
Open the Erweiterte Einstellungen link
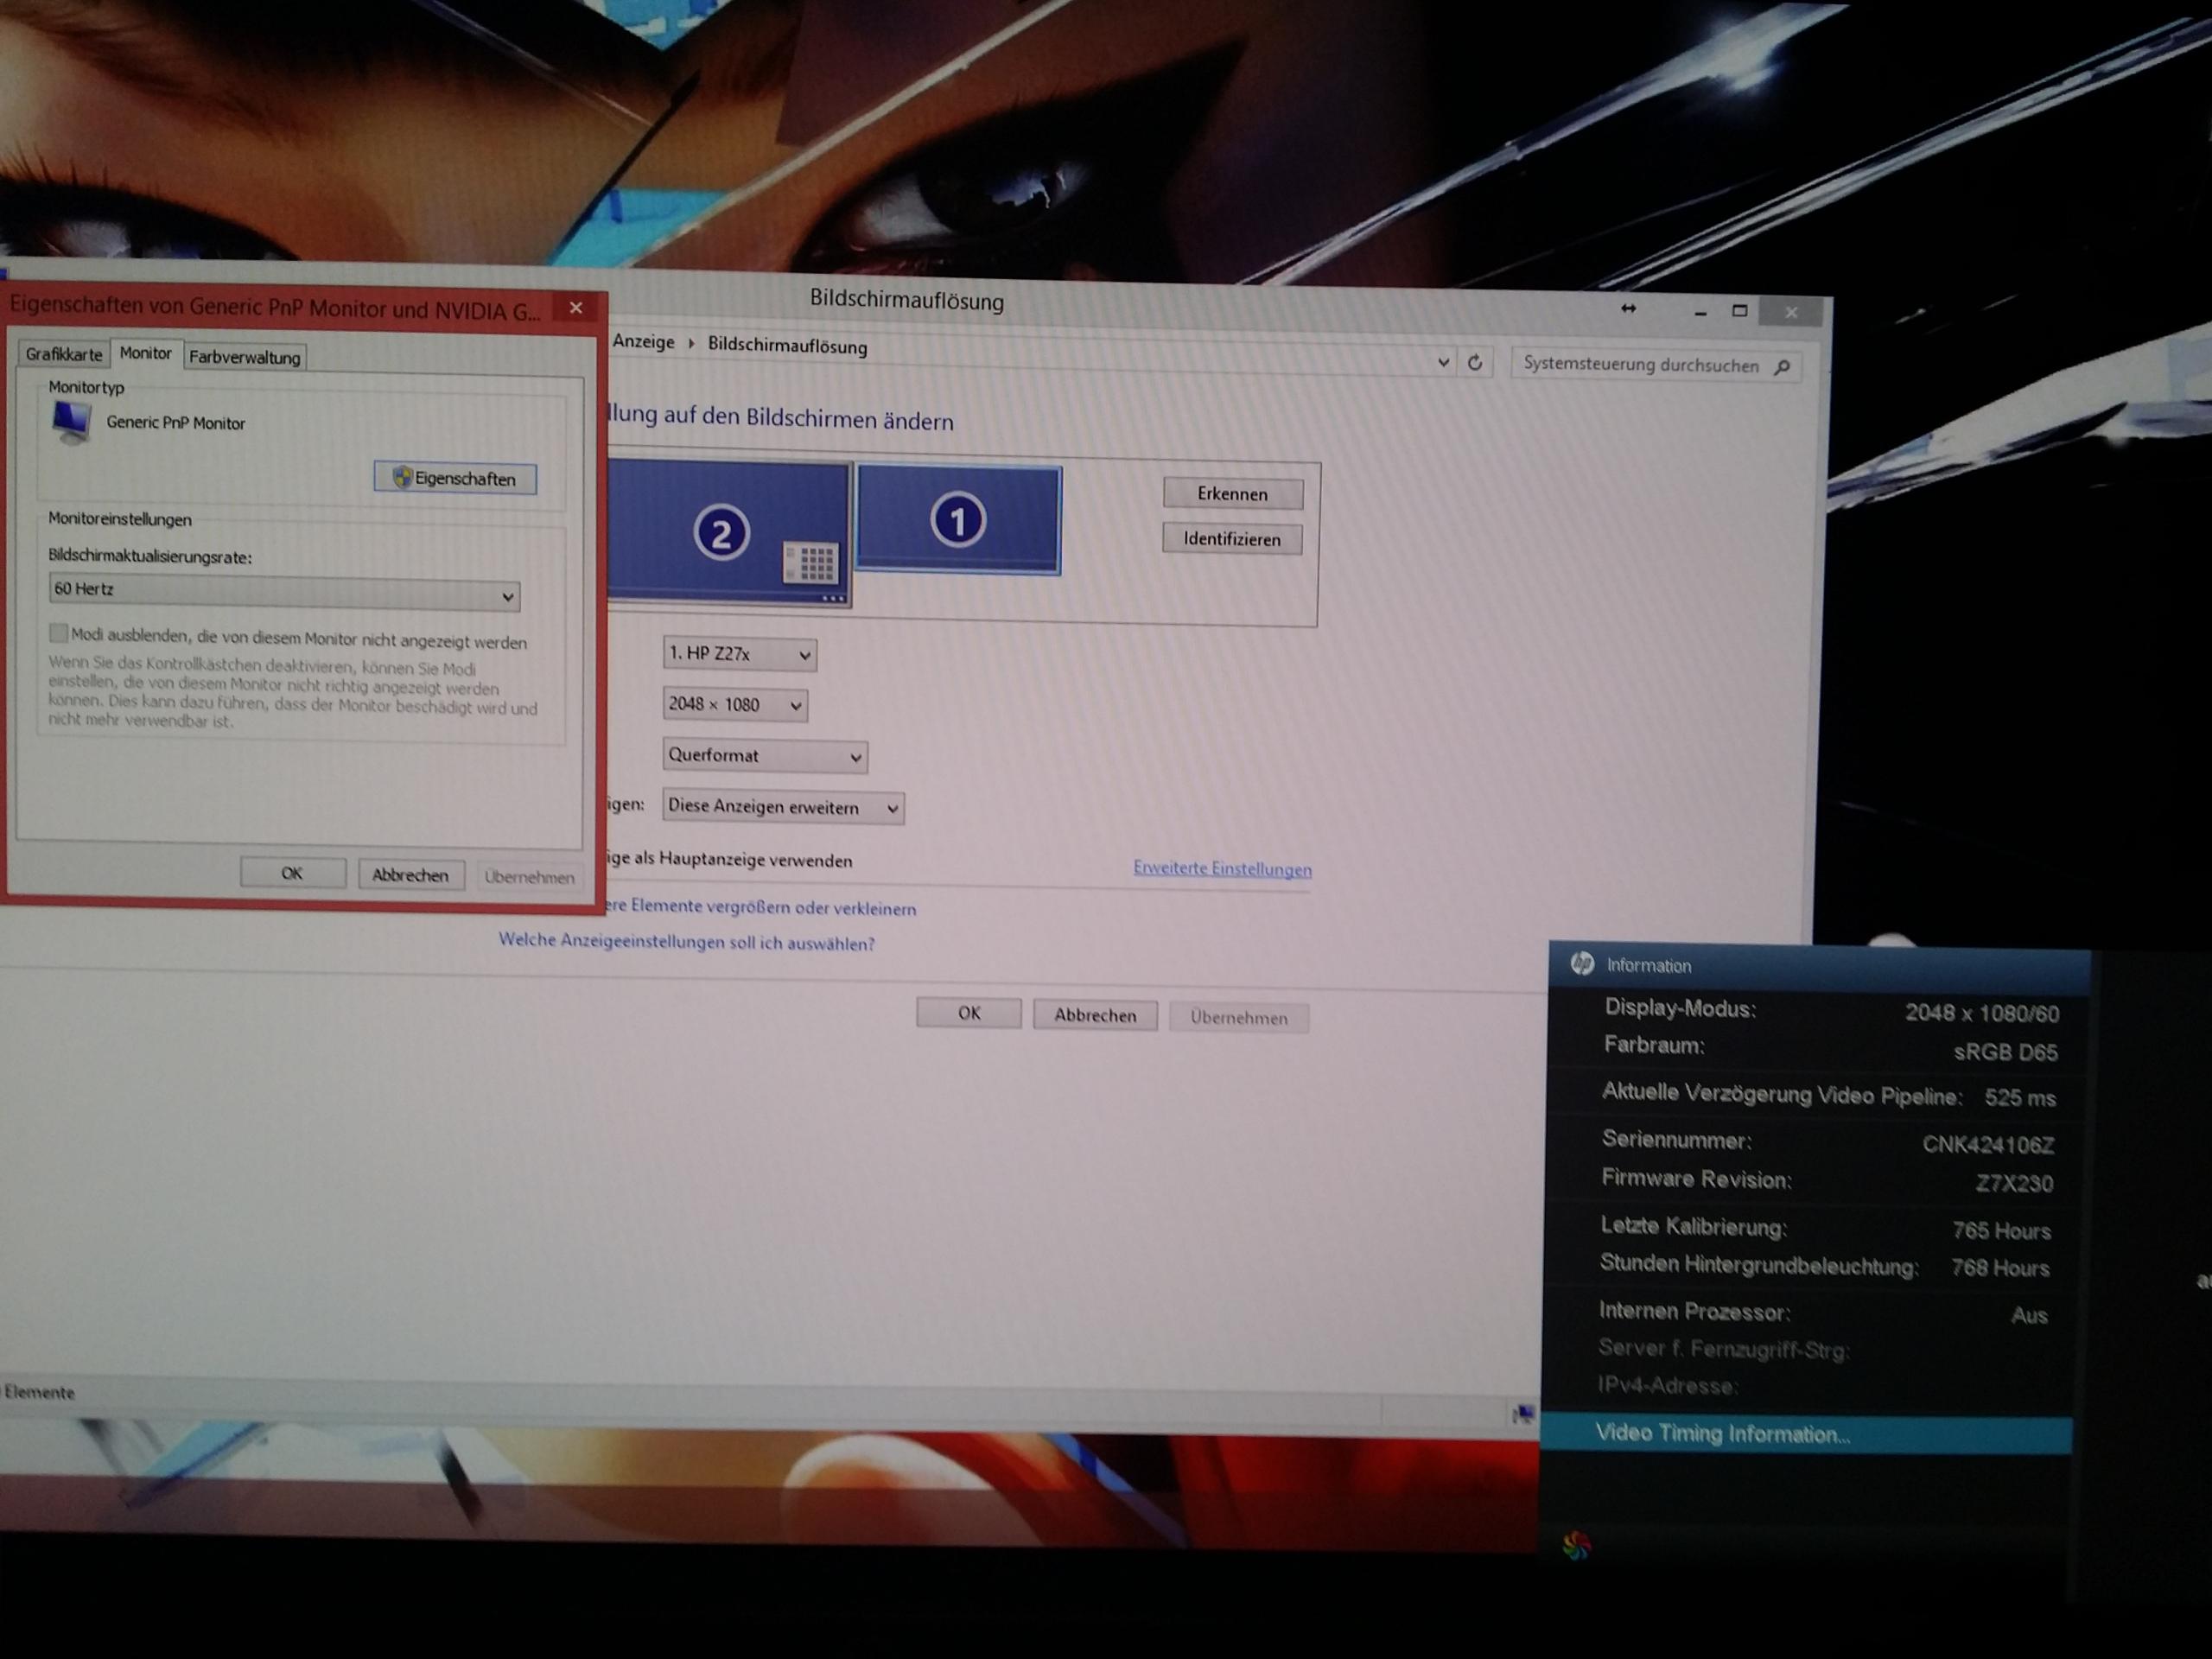point(1222,868)
